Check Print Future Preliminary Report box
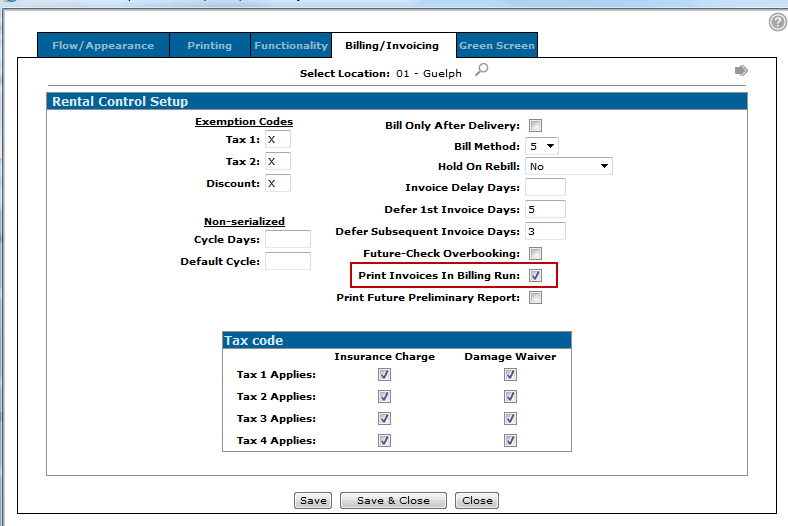The width and height of the screenshot is (788, 526). [535, 297]
